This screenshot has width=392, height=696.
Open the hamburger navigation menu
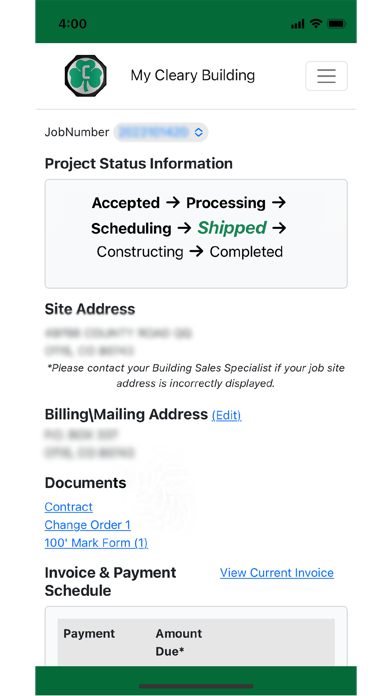[326, 76]
